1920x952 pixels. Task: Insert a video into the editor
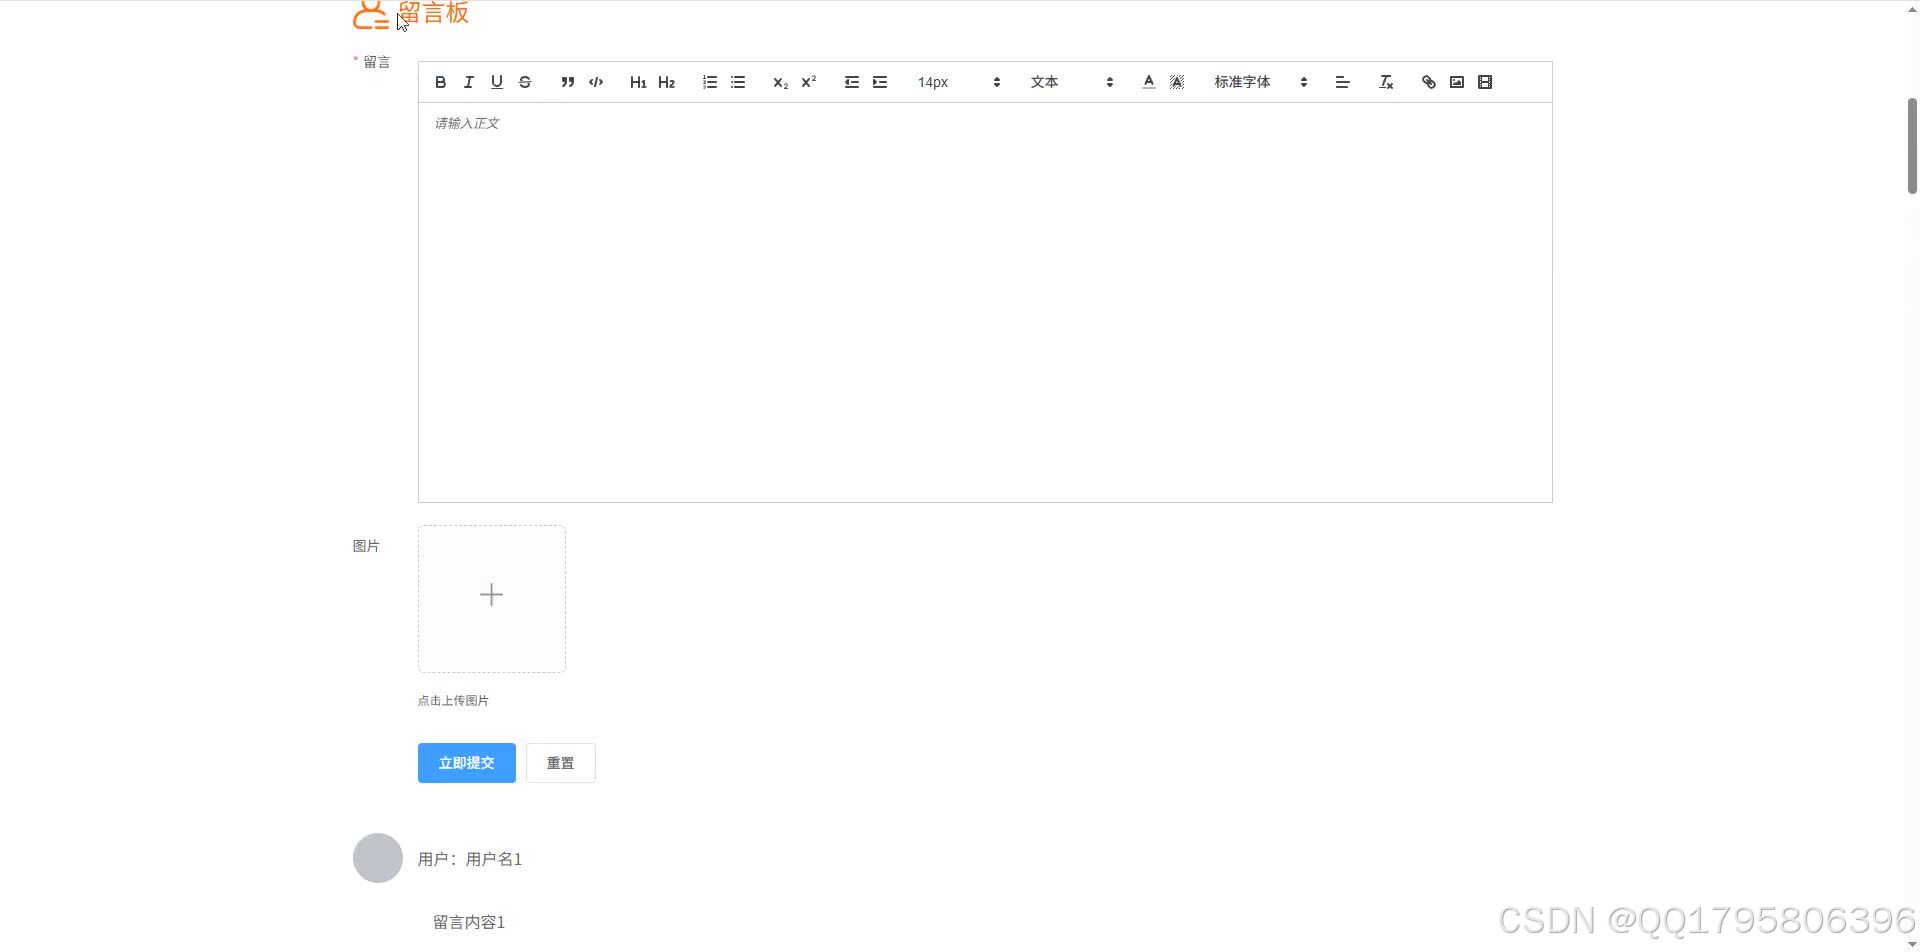(x=1484, y=82)
